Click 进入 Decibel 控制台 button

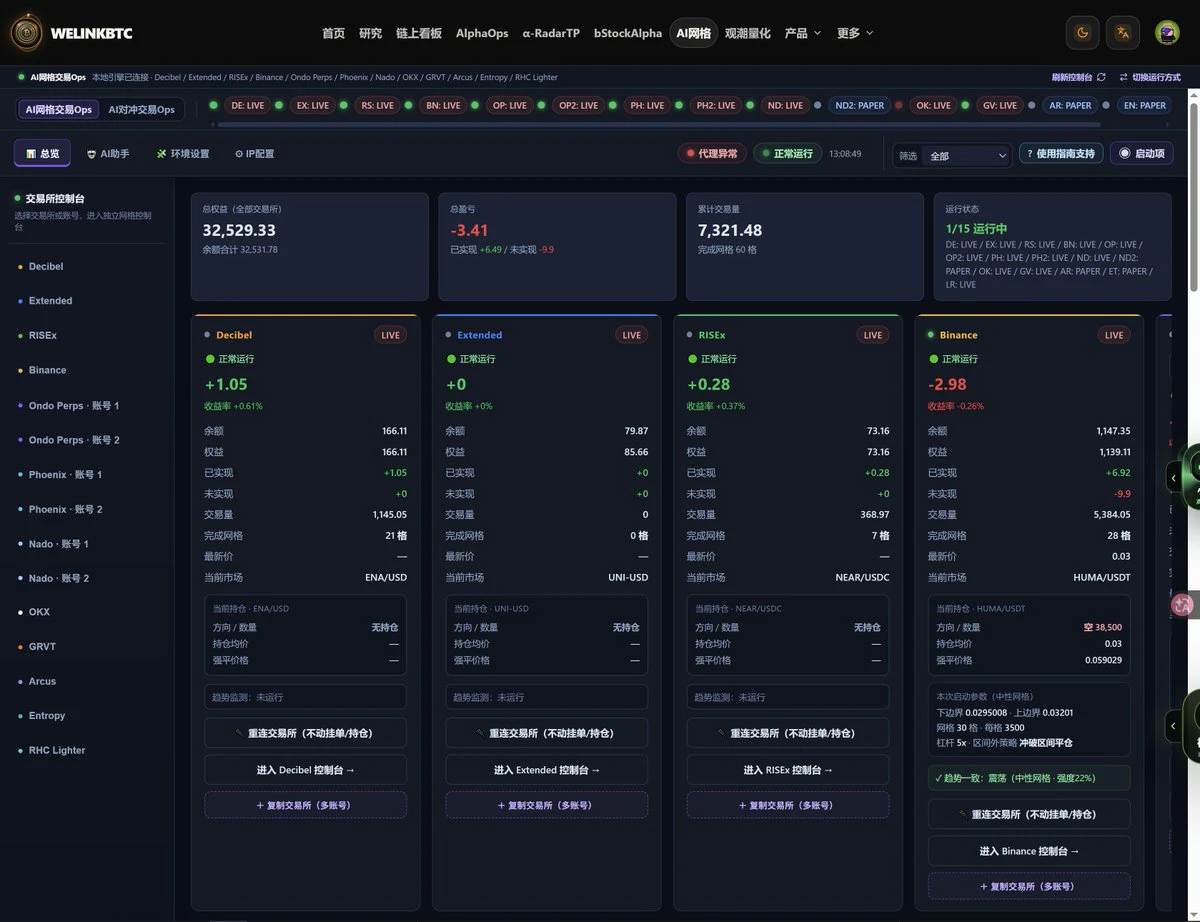point(305,770)
